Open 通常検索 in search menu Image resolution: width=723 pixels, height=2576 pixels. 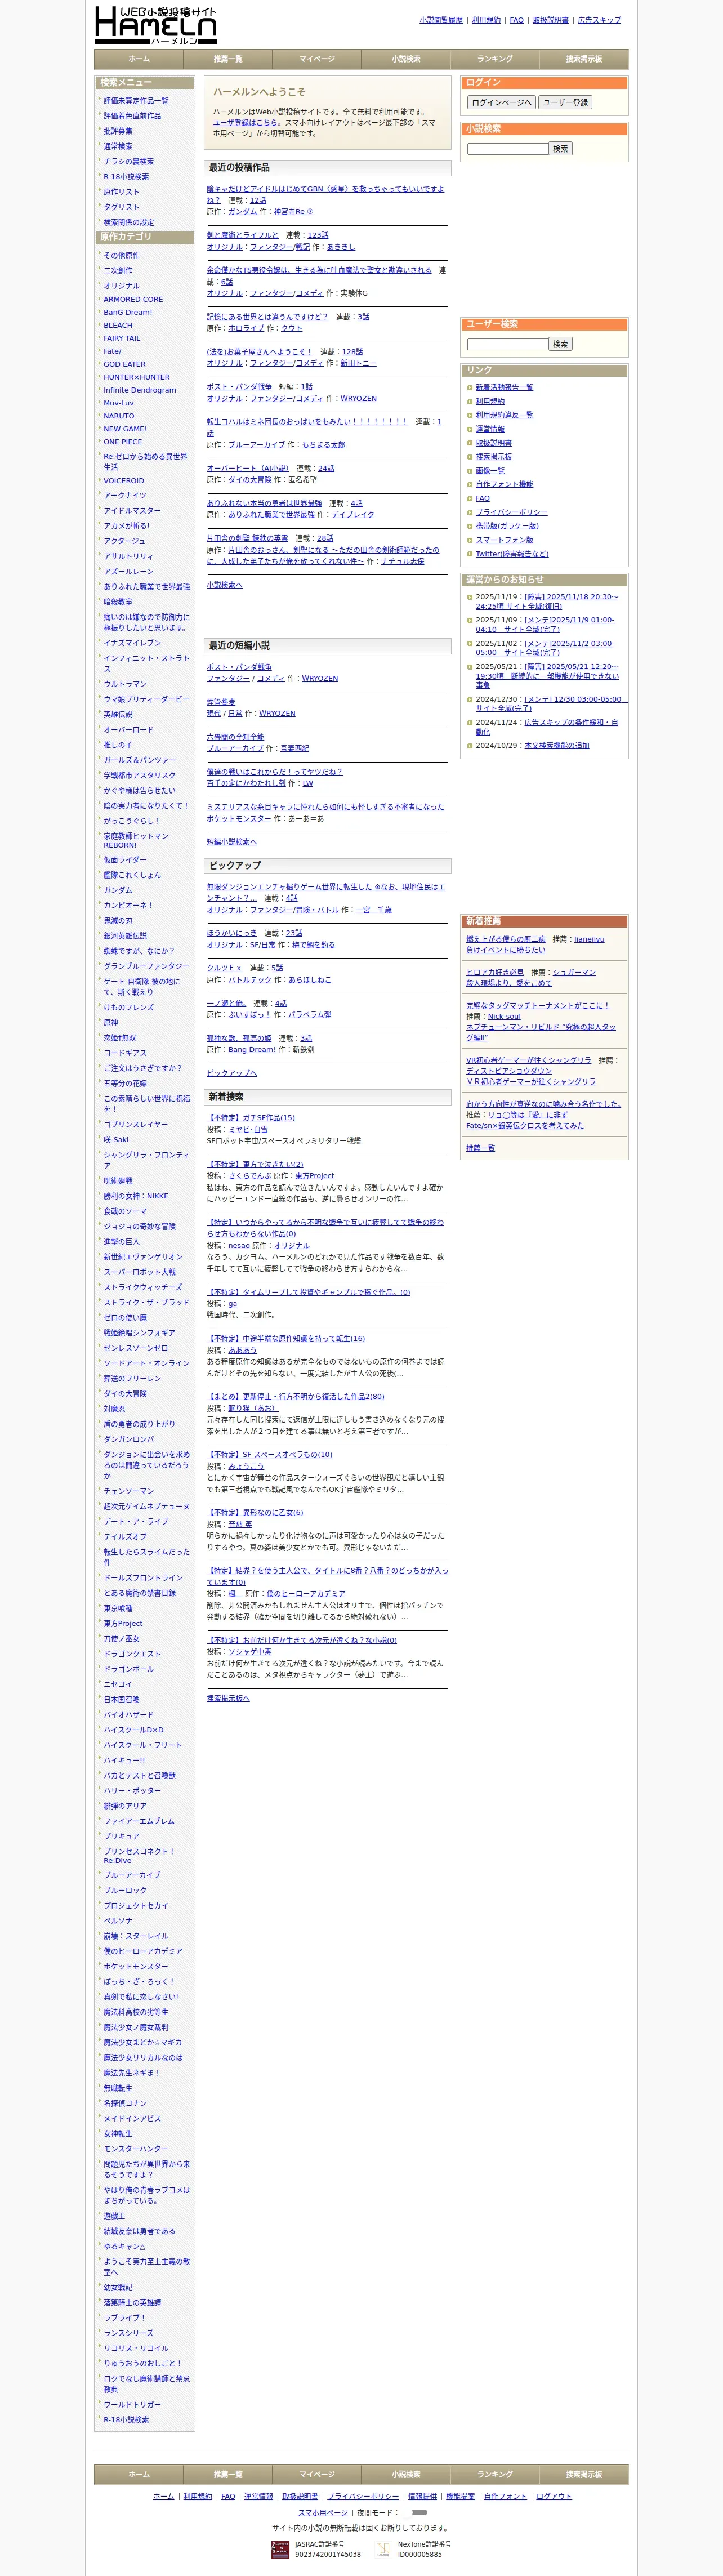pyautogui.click(x=118, y=146)
